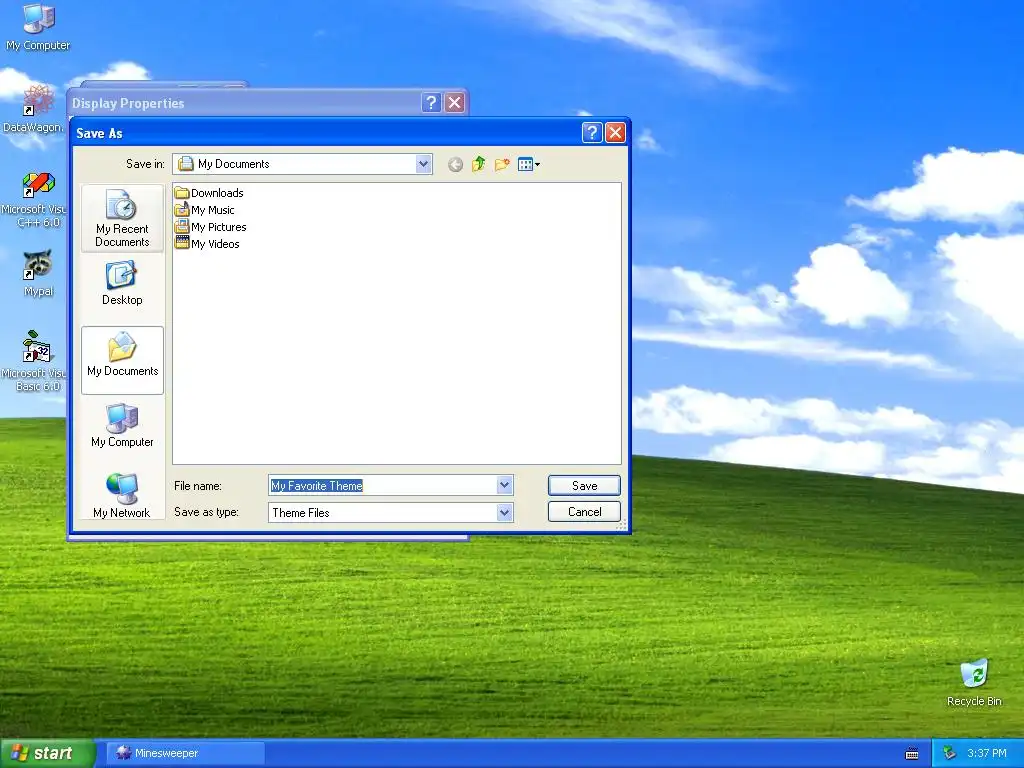1024x768 pixels.
Task: Click the taskbar clock showing 3:37 PM
Action: click(x=987, y=753)
